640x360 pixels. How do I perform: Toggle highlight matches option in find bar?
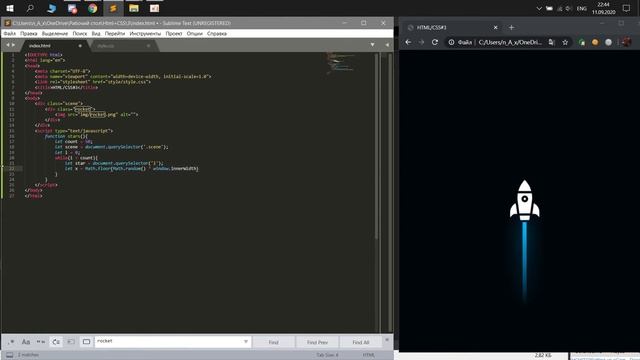pyautogui.click(x=86, y=342)
